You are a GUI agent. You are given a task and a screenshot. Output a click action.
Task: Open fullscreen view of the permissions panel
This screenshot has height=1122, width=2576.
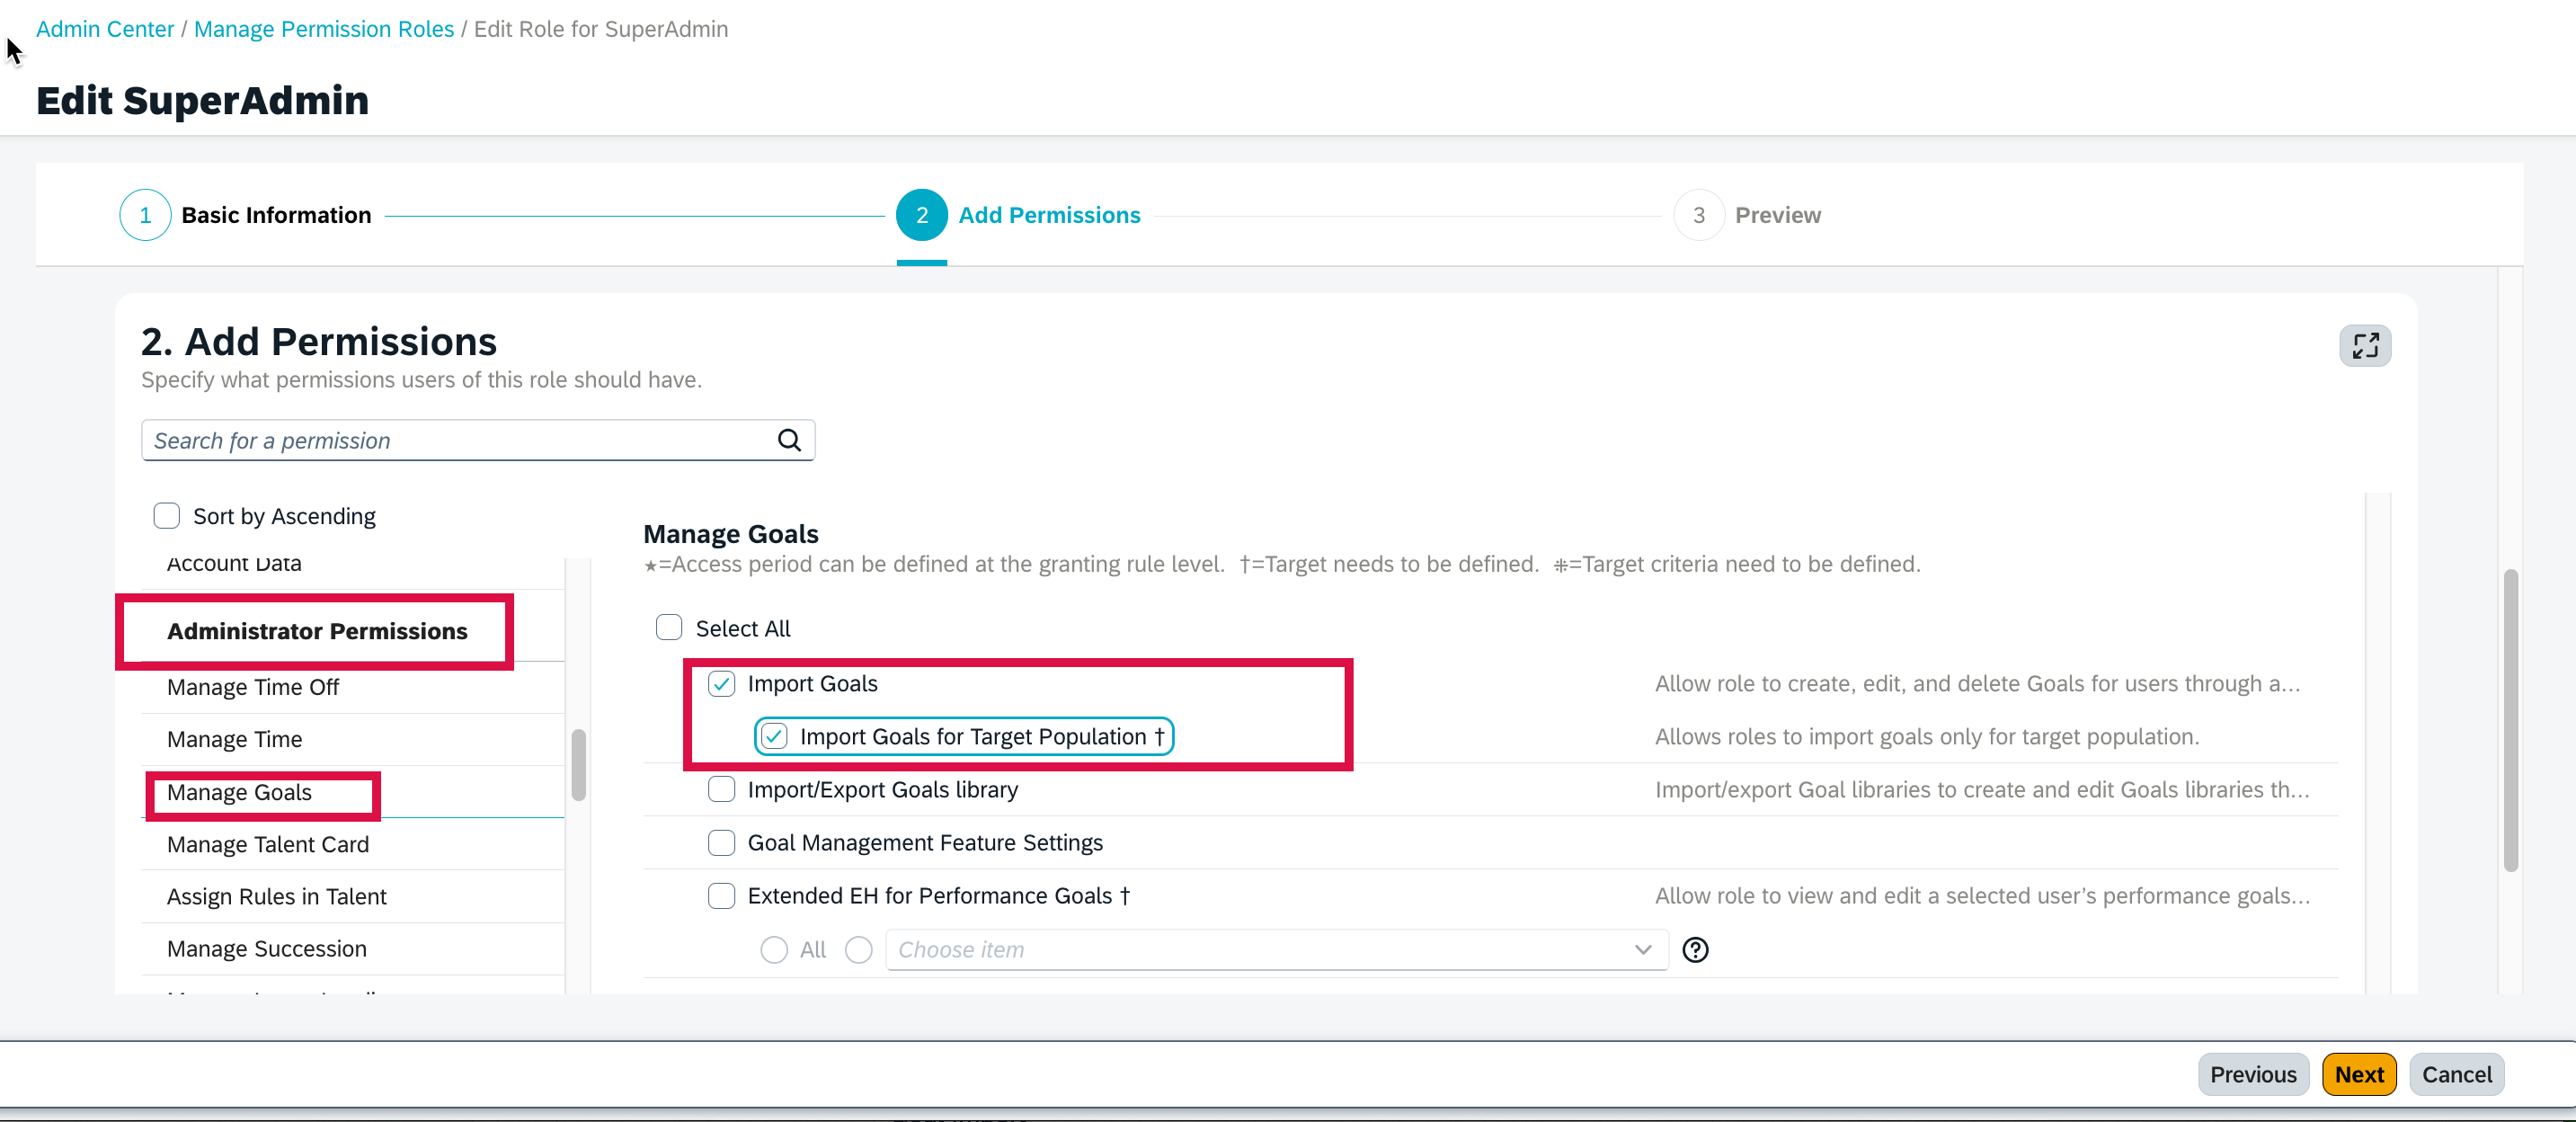pos(2365,345)
